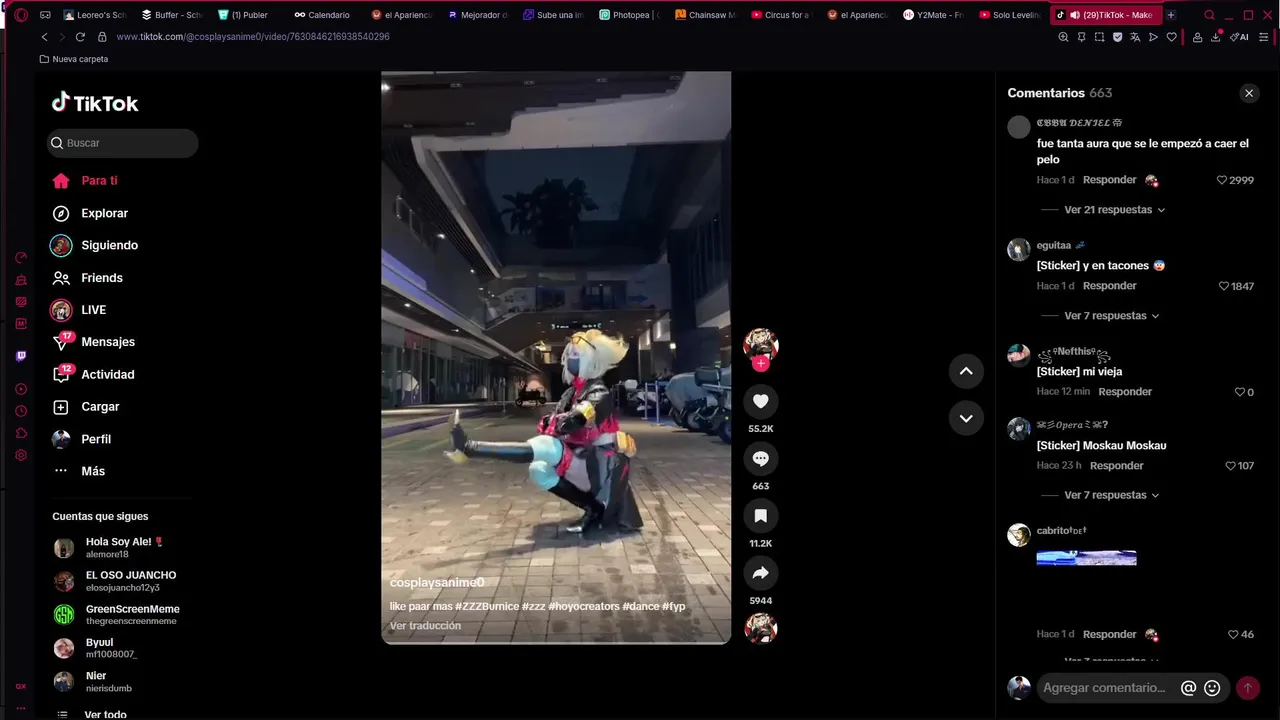Share the video using arrow icon
Image resolution: width=1280 pixels, height=720 pixels.
[760, 573]
